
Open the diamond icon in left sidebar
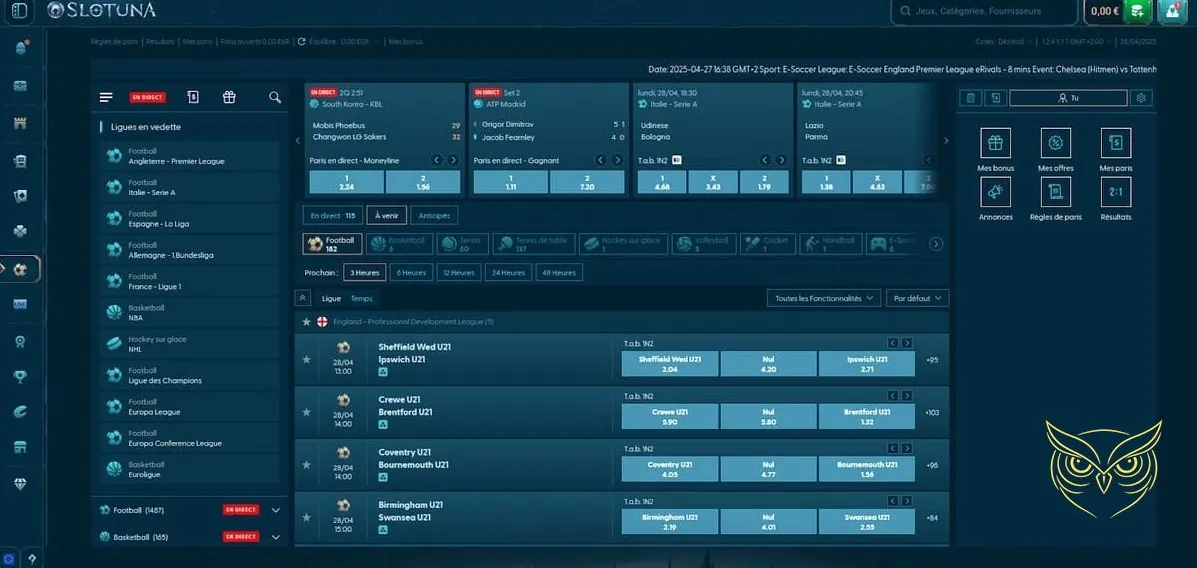21,484
